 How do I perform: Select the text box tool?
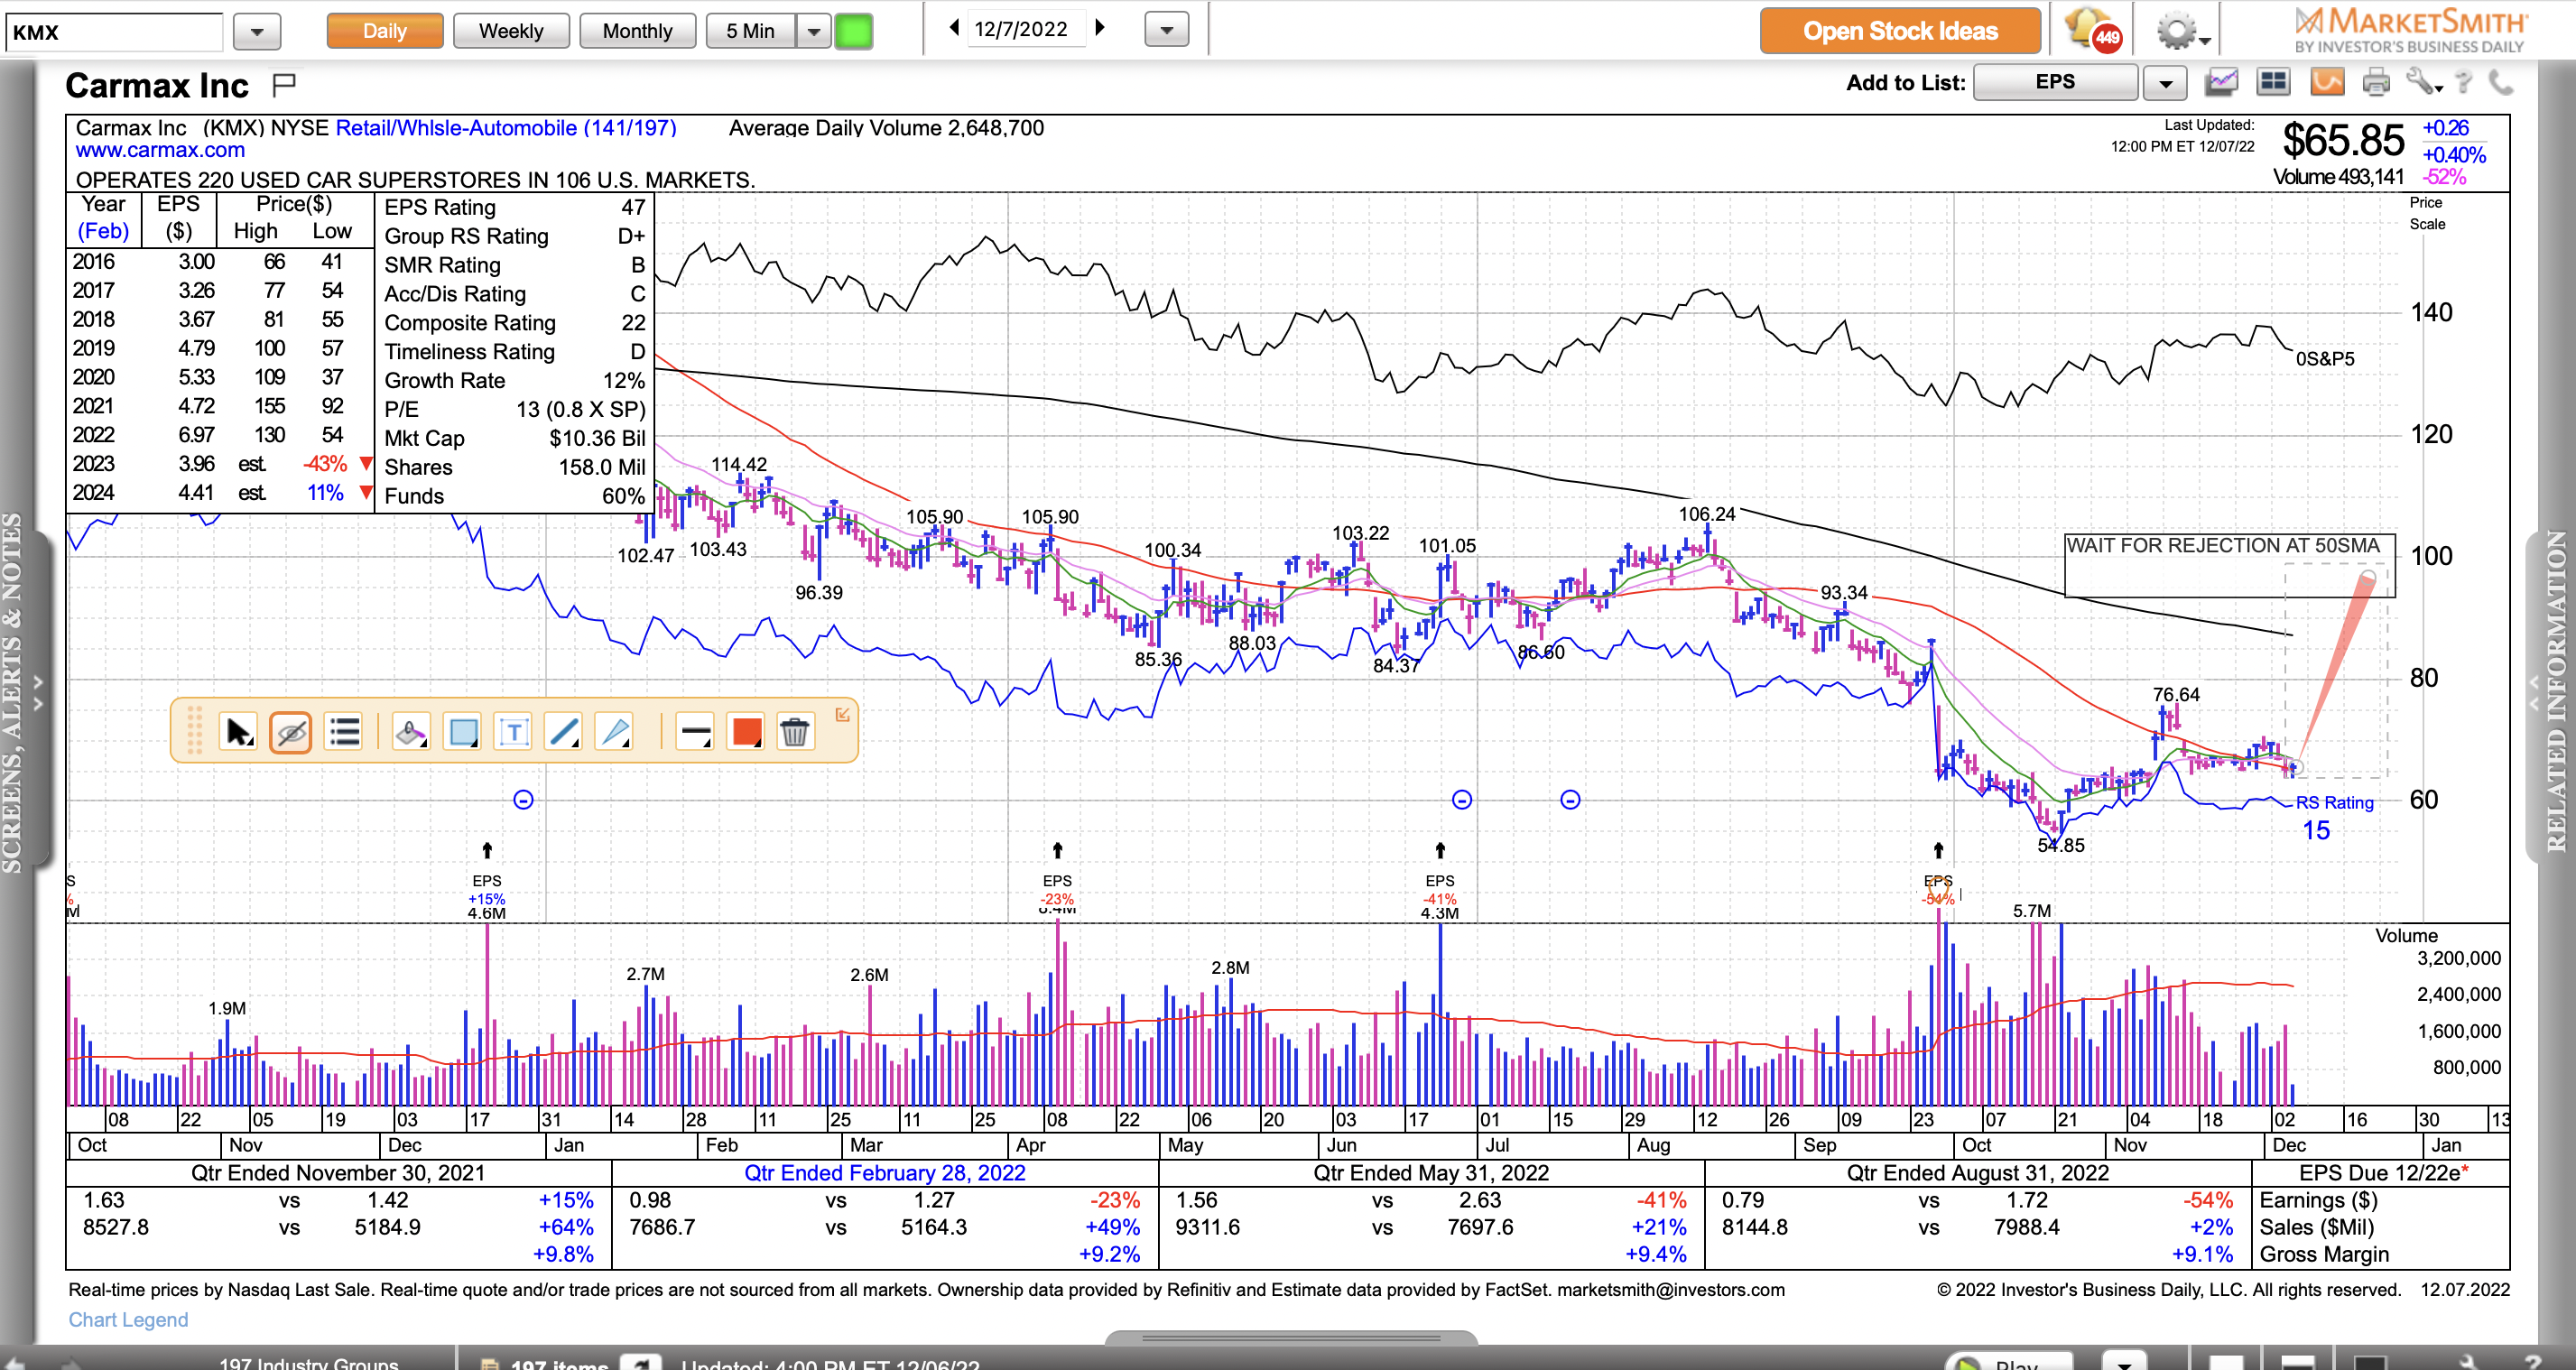pyautogui.click(x=514, y=733)
